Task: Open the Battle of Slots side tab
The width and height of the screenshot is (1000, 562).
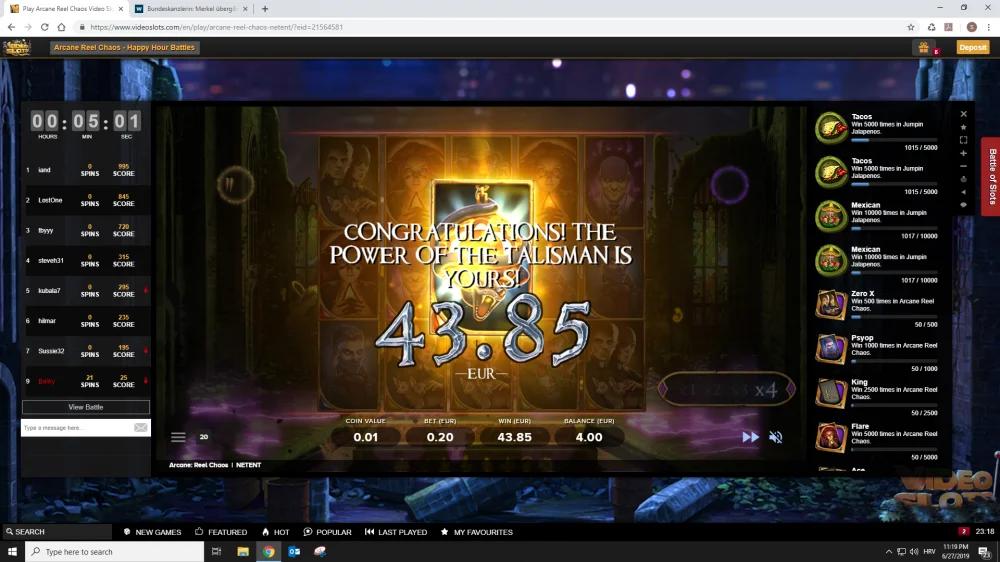Action: (x=992, y=176)
